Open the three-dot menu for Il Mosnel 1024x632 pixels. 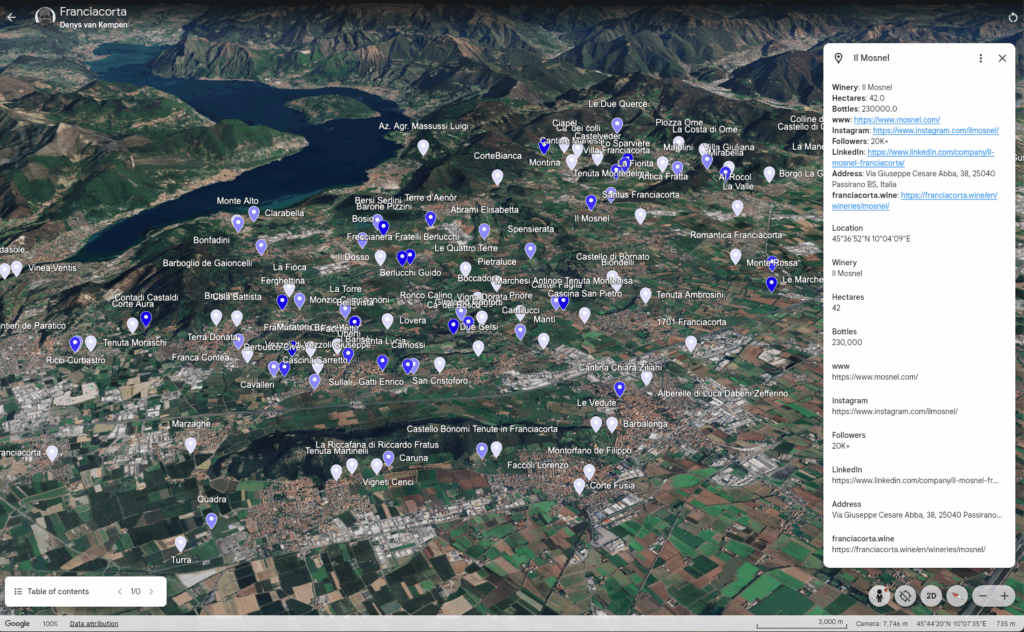point(980,58)
